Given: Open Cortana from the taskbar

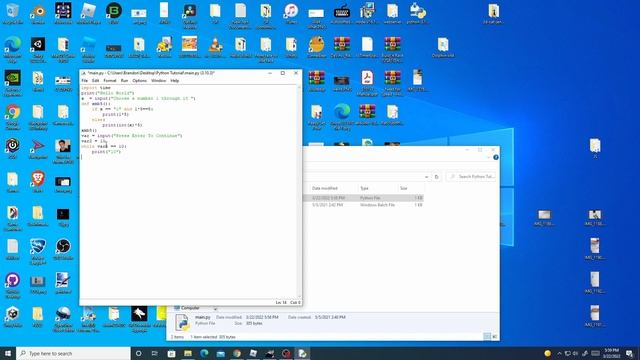Looking at the screenshot, I should click(x=138, y=353).
